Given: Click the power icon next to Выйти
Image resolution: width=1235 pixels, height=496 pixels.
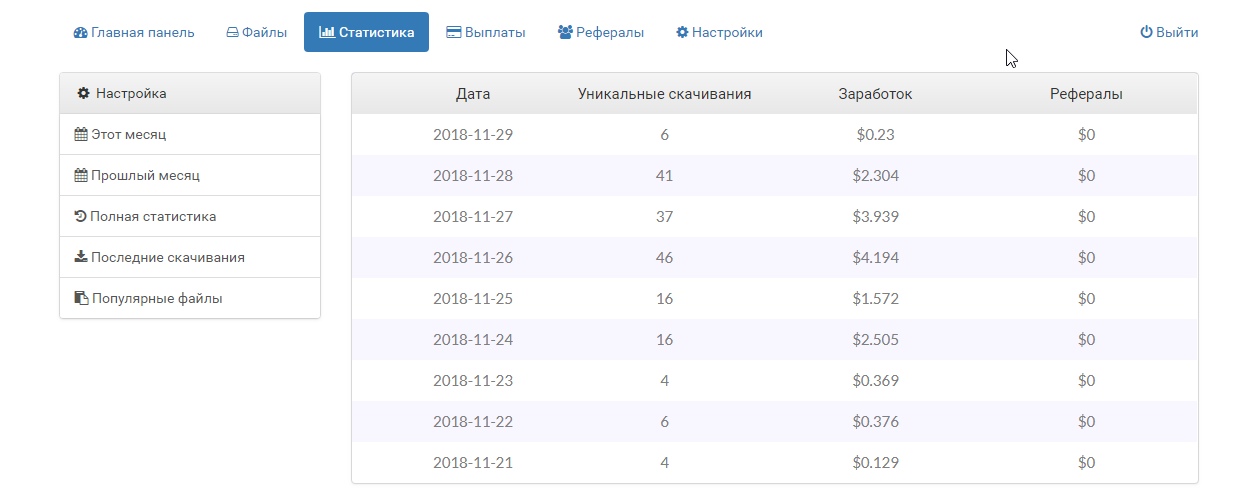Looking at the screenshot, I should coord(1146,32).
